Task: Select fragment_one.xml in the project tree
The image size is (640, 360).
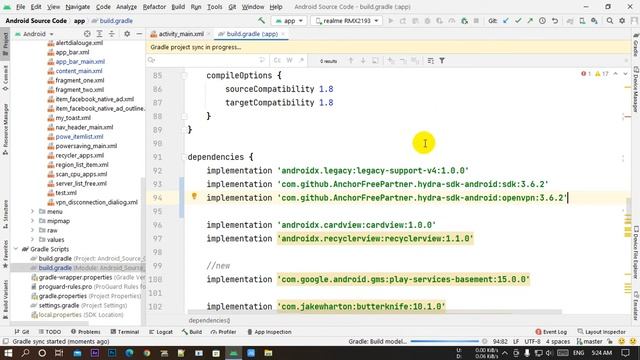Action: [80, 80]
